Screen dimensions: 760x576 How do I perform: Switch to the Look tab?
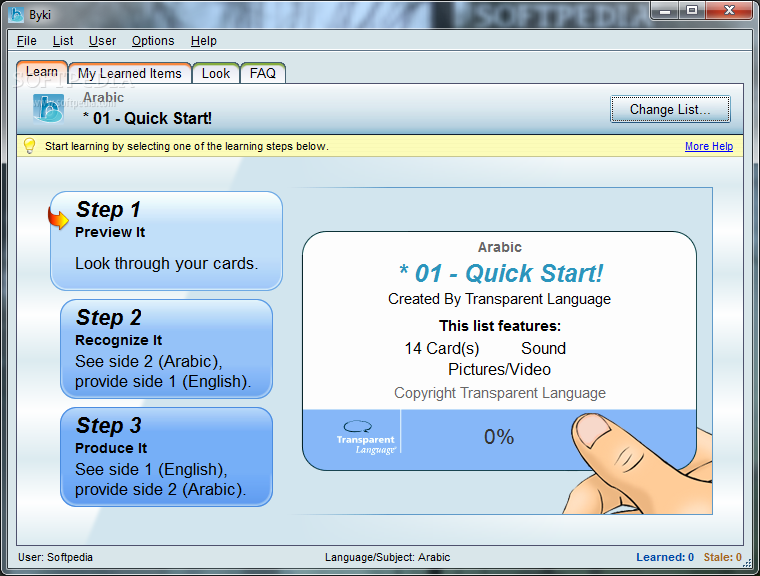(x=216, y=73)
